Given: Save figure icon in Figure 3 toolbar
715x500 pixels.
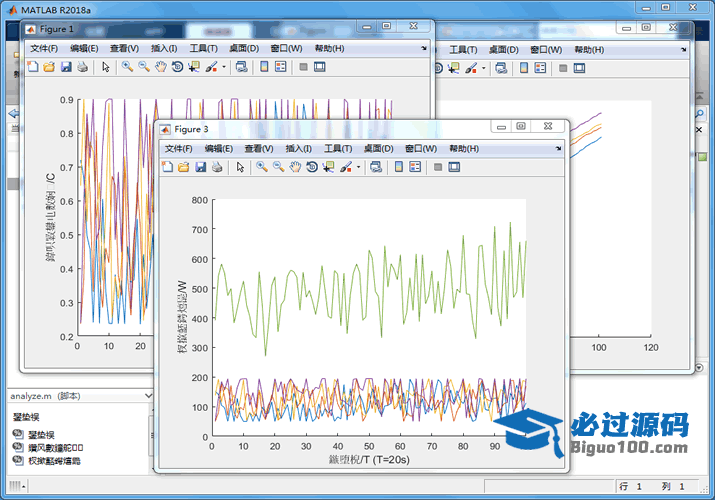Looking at the screenshot, I should (x=201, y=167).
